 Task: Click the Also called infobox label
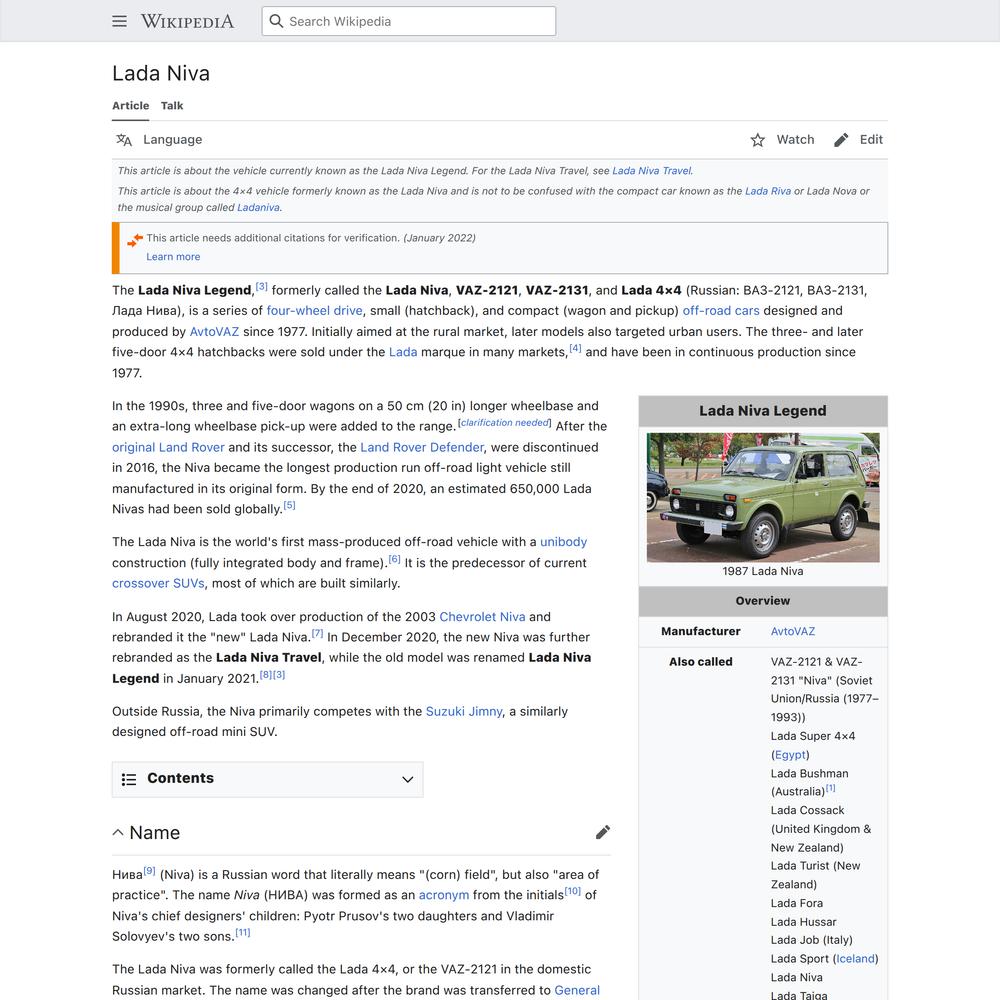701,662
